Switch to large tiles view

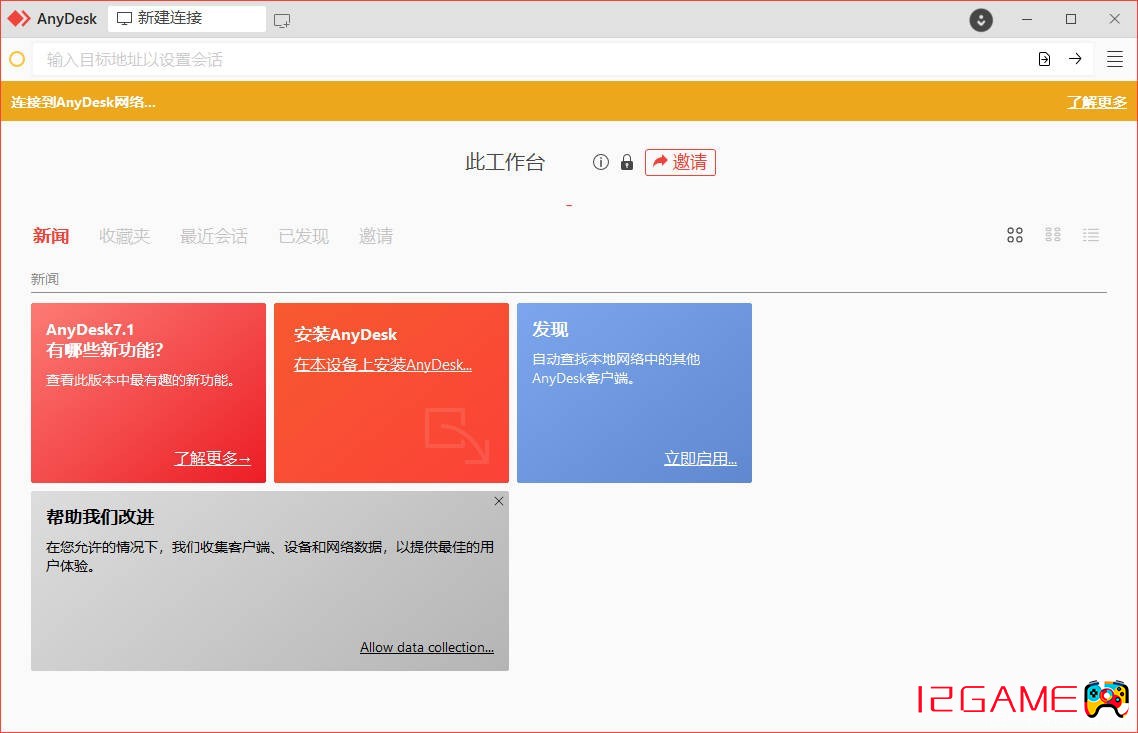[1015, 235]
